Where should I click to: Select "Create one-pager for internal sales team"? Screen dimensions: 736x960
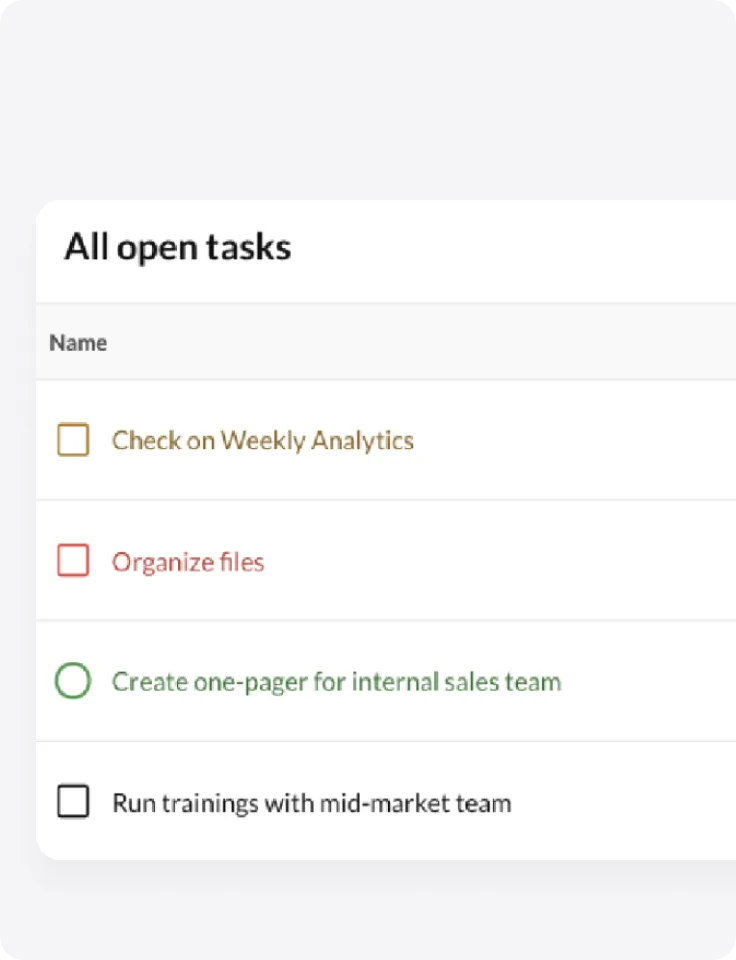[x=335, y=681]
